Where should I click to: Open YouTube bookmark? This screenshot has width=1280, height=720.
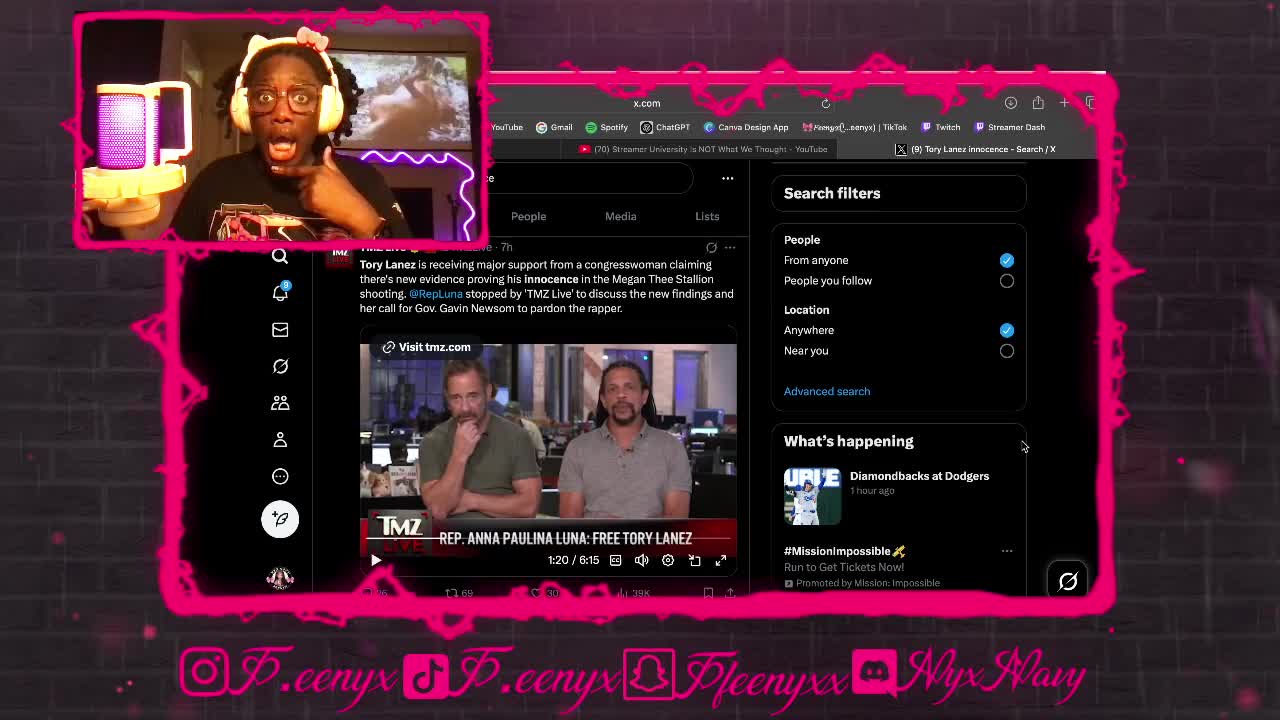(x=506, y=127)
